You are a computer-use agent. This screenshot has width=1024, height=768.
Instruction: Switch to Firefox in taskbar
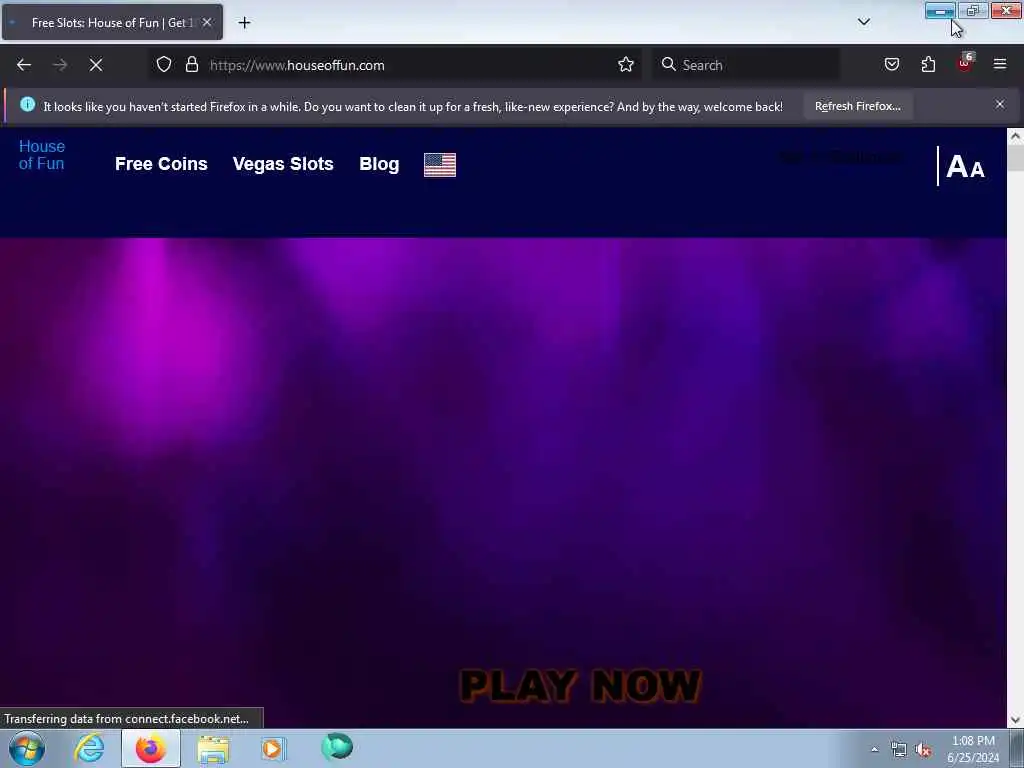pos(151,748)
